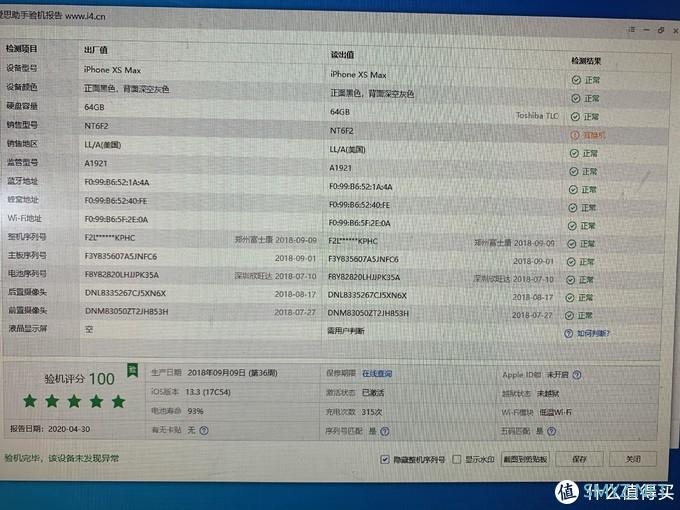Click the 电池序列号 row's 正常 check icon

(571, 280)
